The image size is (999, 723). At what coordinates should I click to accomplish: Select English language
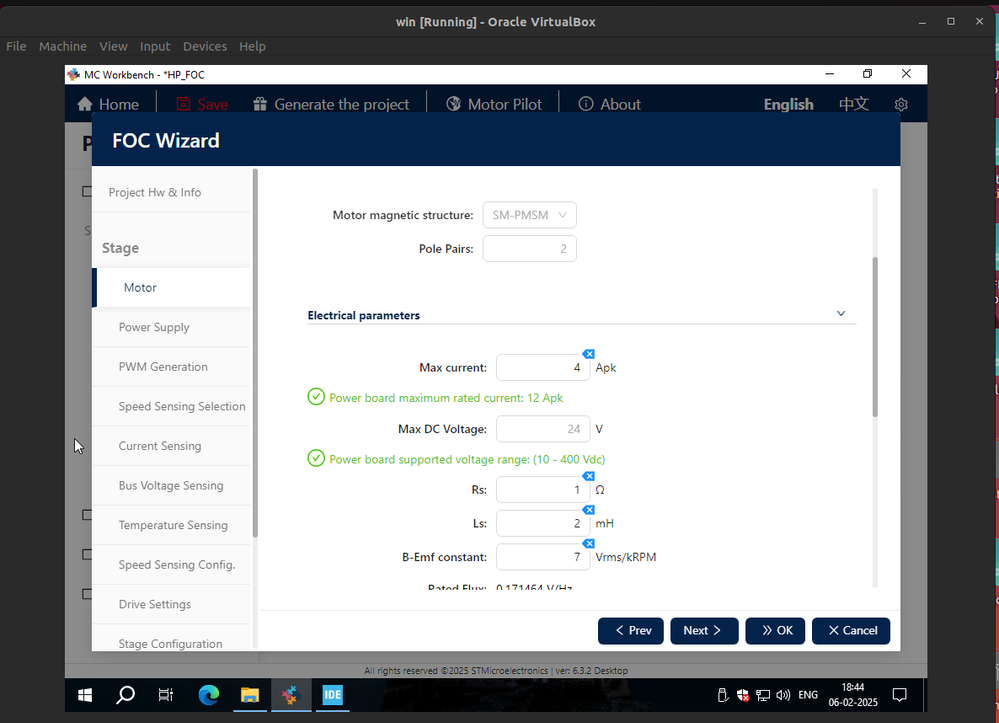pyautogui.click(x=789, y=104)
